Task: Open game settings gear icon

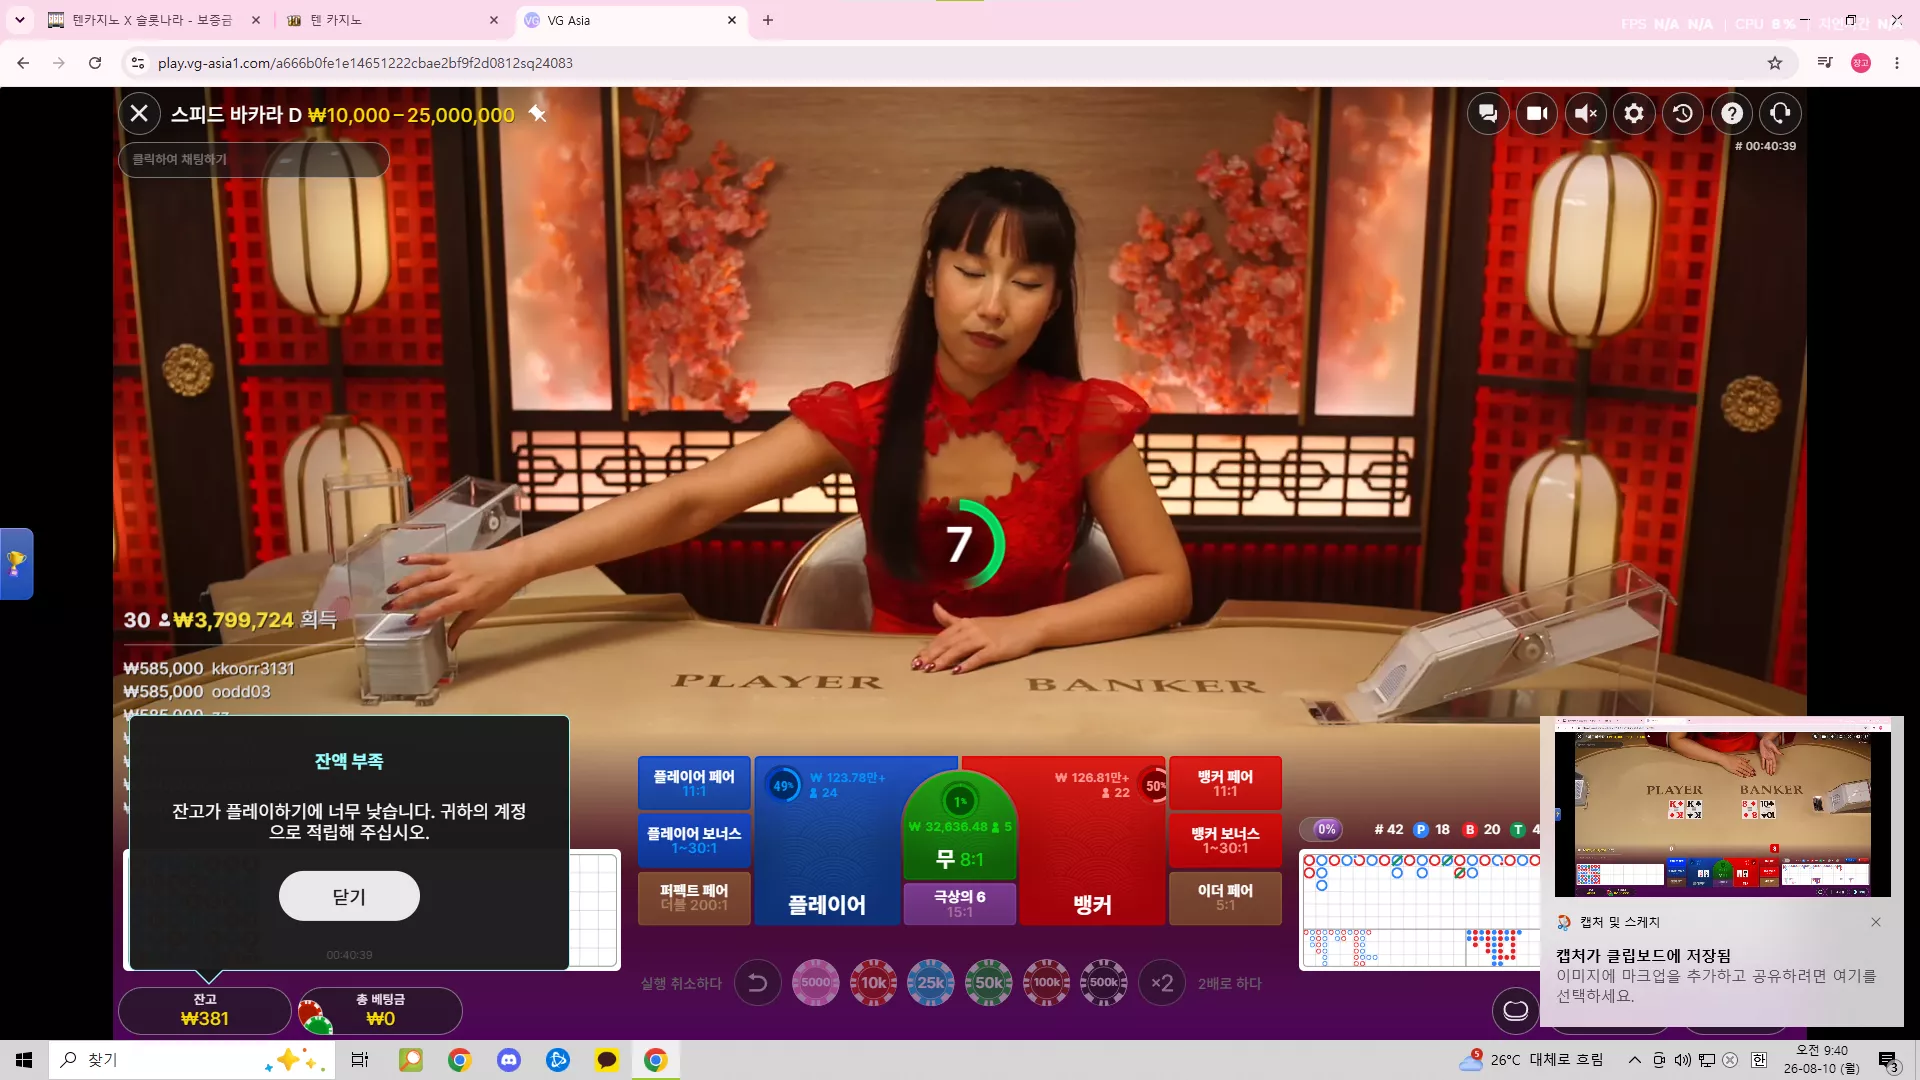Action: pyautogui.click(x=1634, y=114)
